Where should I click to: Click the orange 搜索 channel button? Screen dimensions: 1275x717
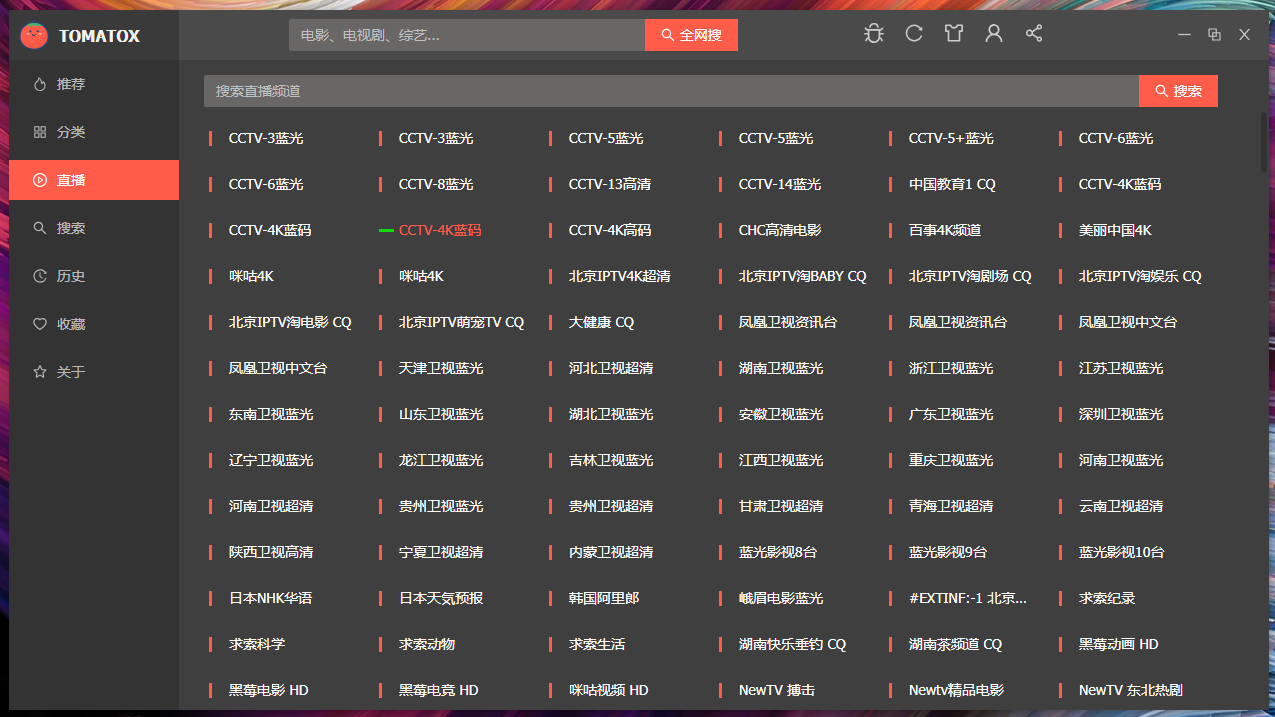[1178, 91]
